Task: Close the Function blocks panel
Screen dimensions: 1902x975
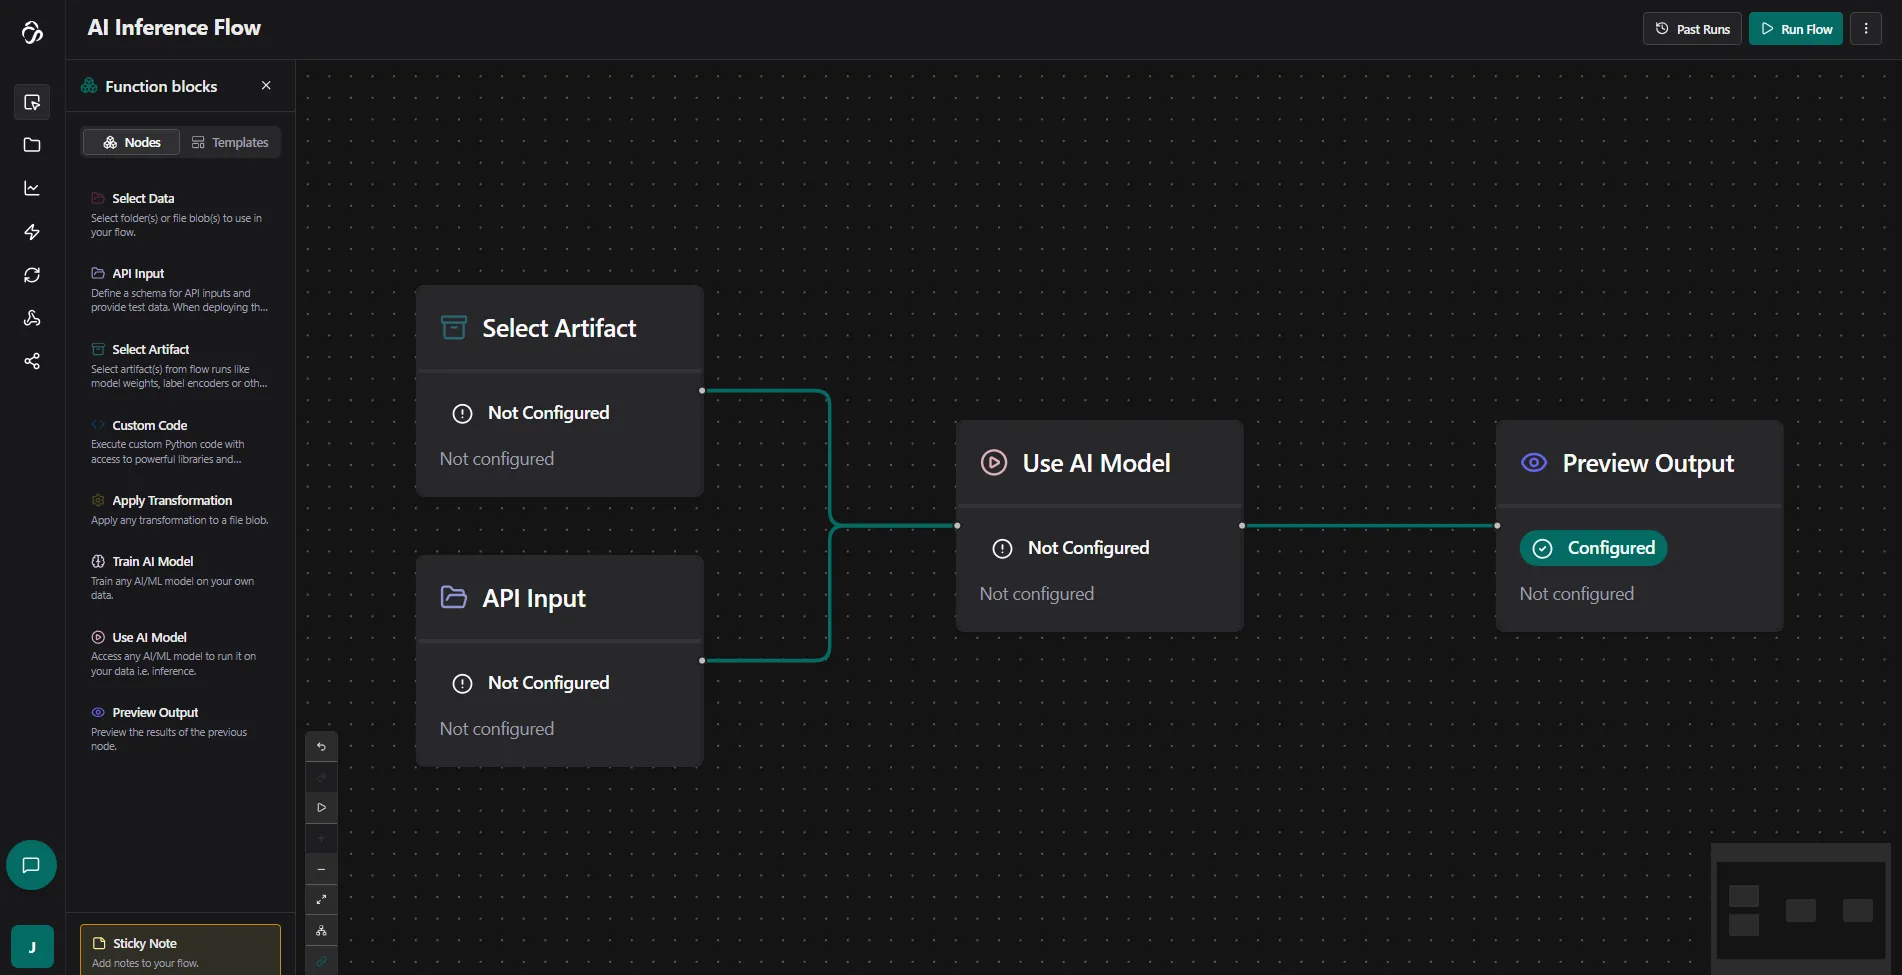Action: [266, 86]
